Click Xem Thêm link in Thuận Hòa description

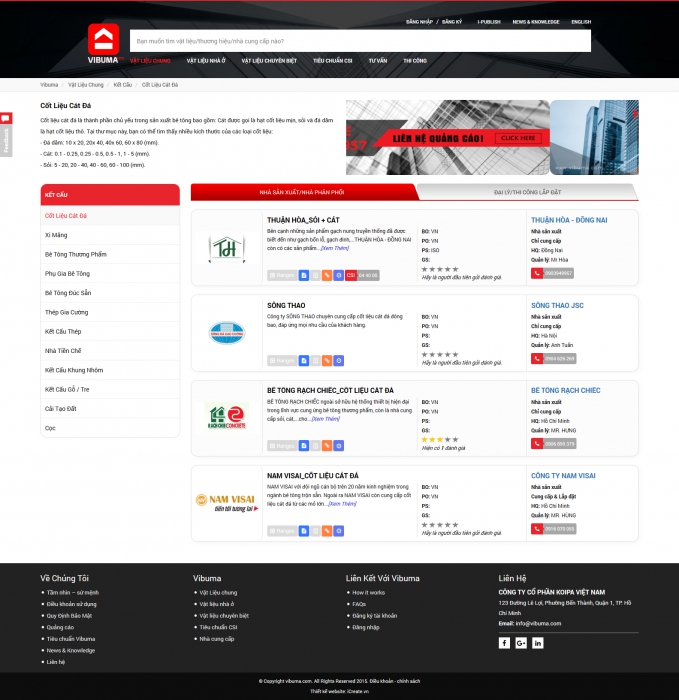[x=335, y=248]
